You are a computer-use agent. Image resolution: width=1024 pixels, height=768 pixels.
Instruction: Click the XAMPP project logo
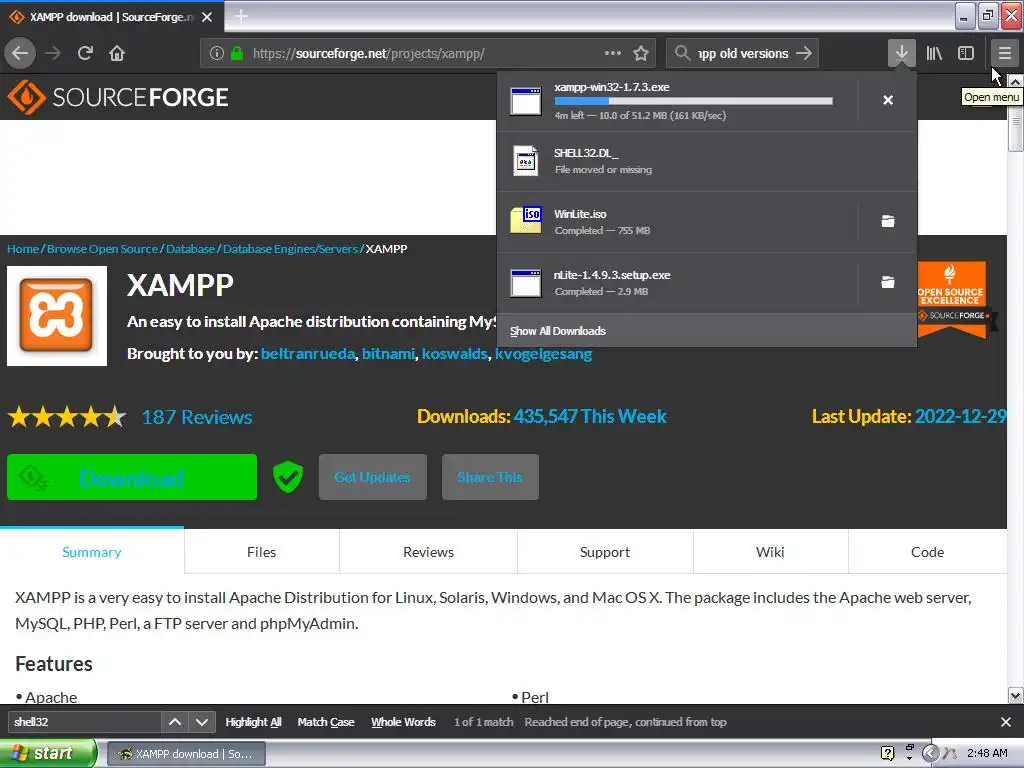pos(57,315)
